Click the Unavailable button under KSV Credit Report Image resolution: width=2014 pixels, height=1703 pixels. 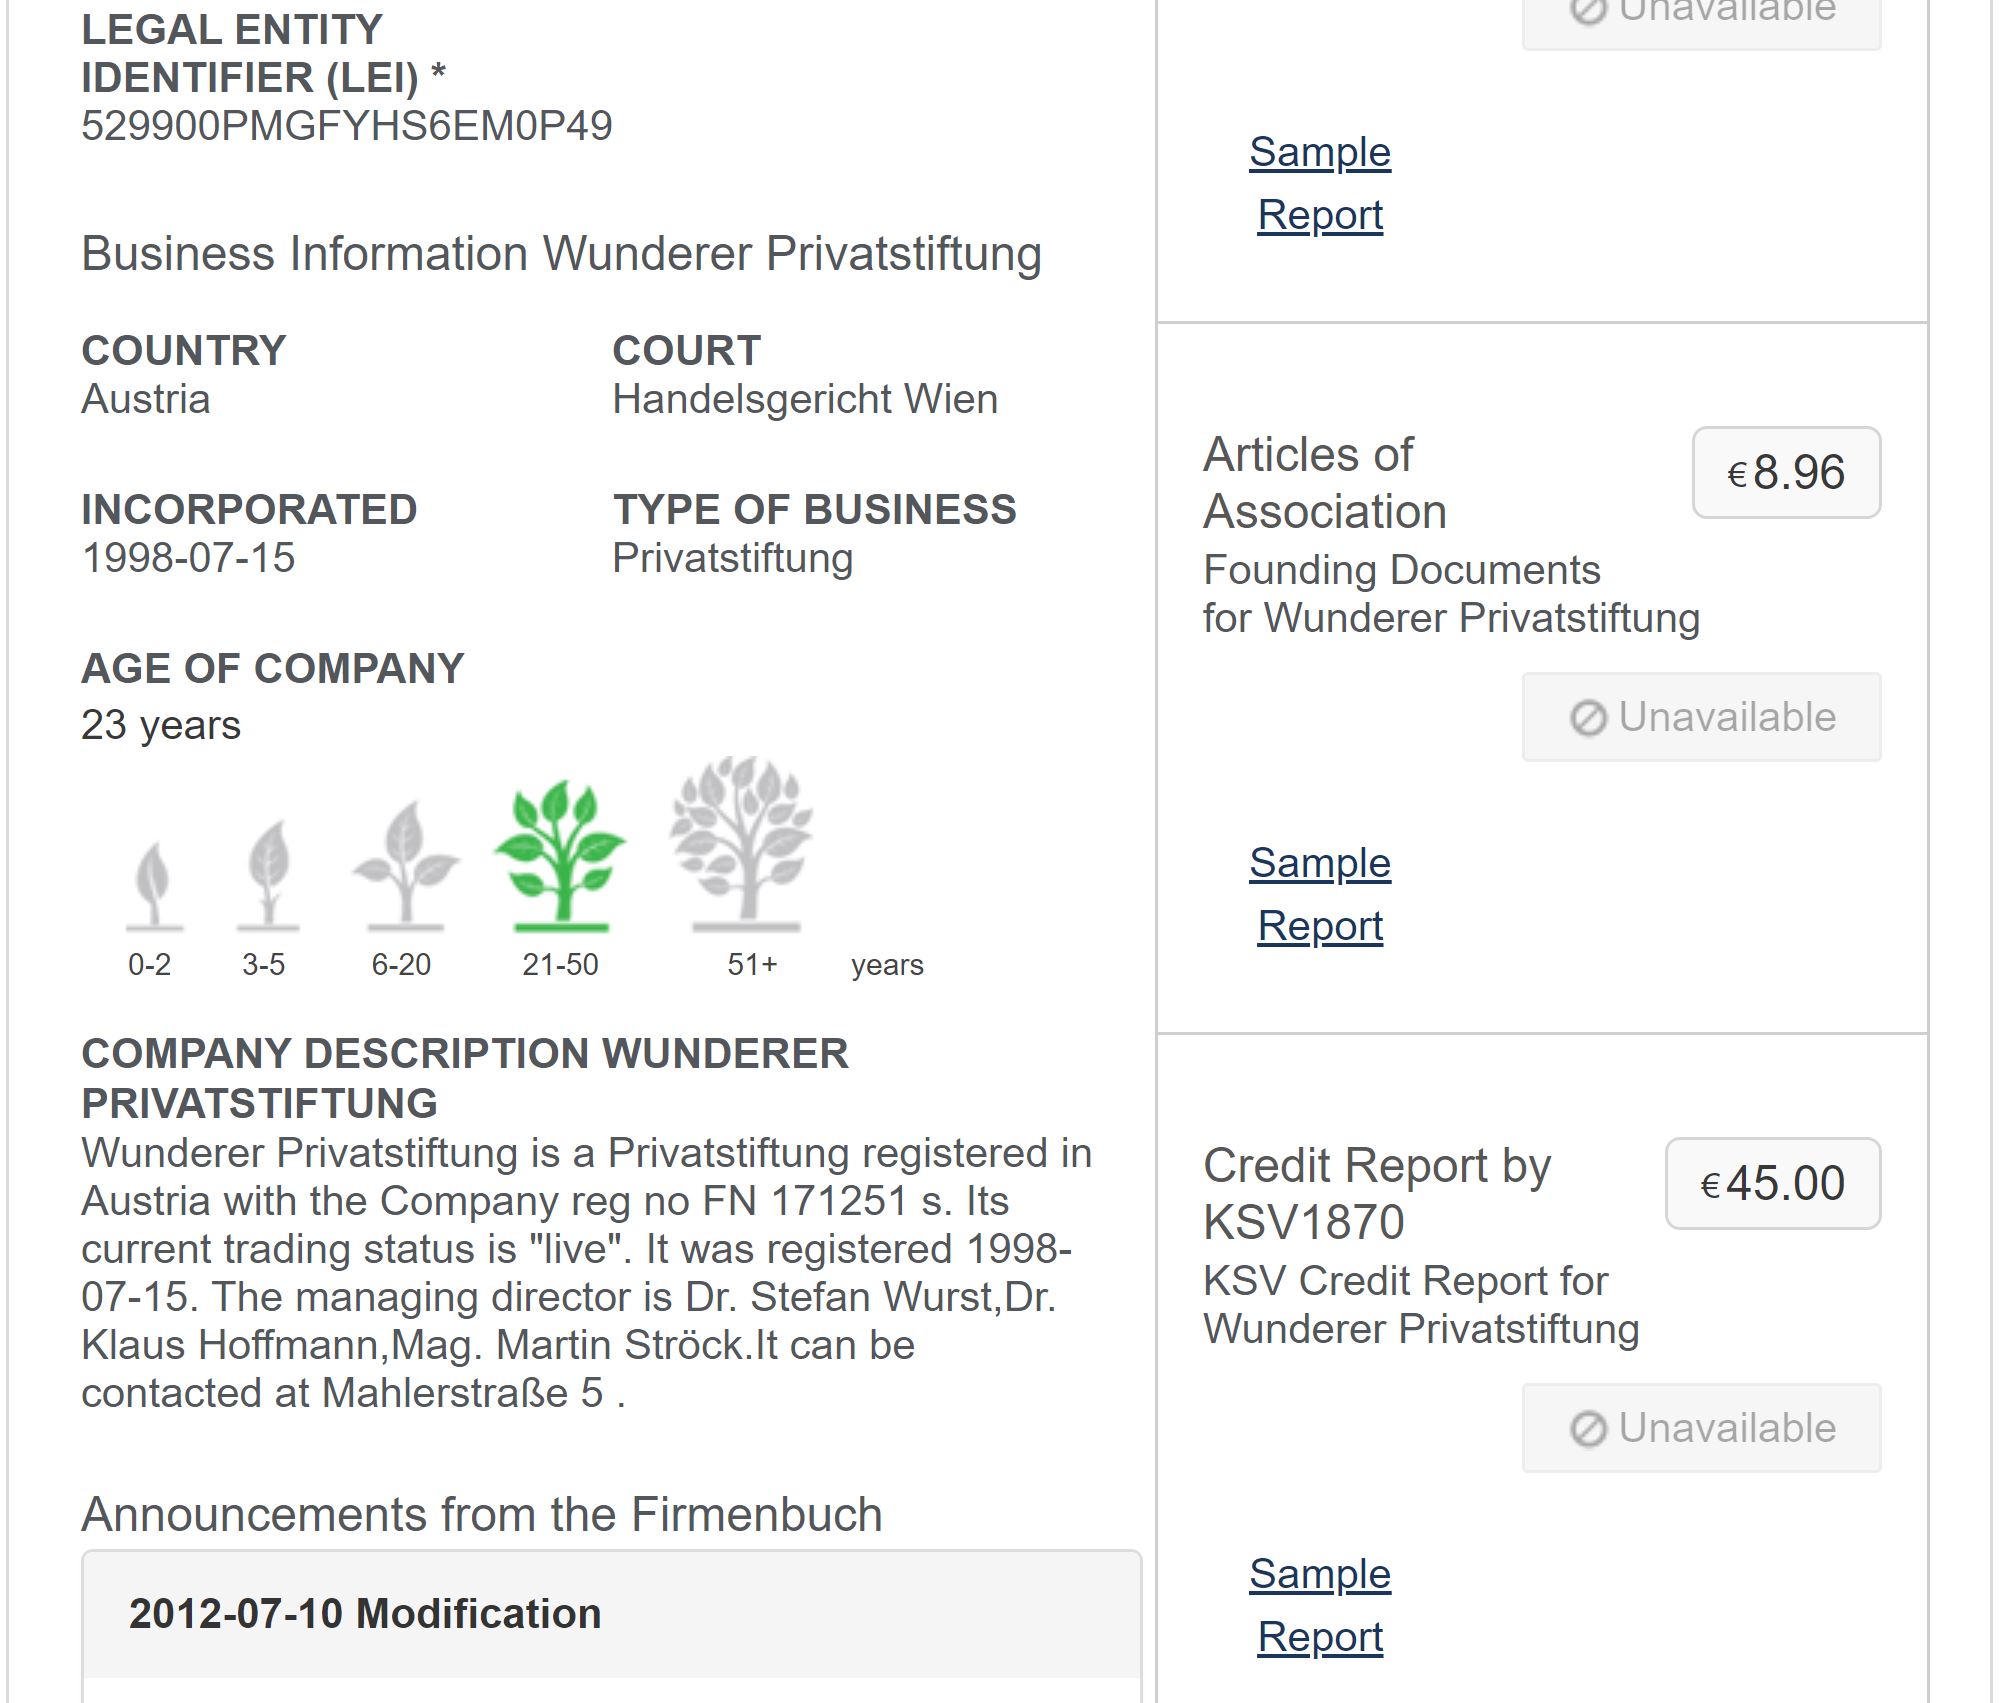point(1701,1428)
